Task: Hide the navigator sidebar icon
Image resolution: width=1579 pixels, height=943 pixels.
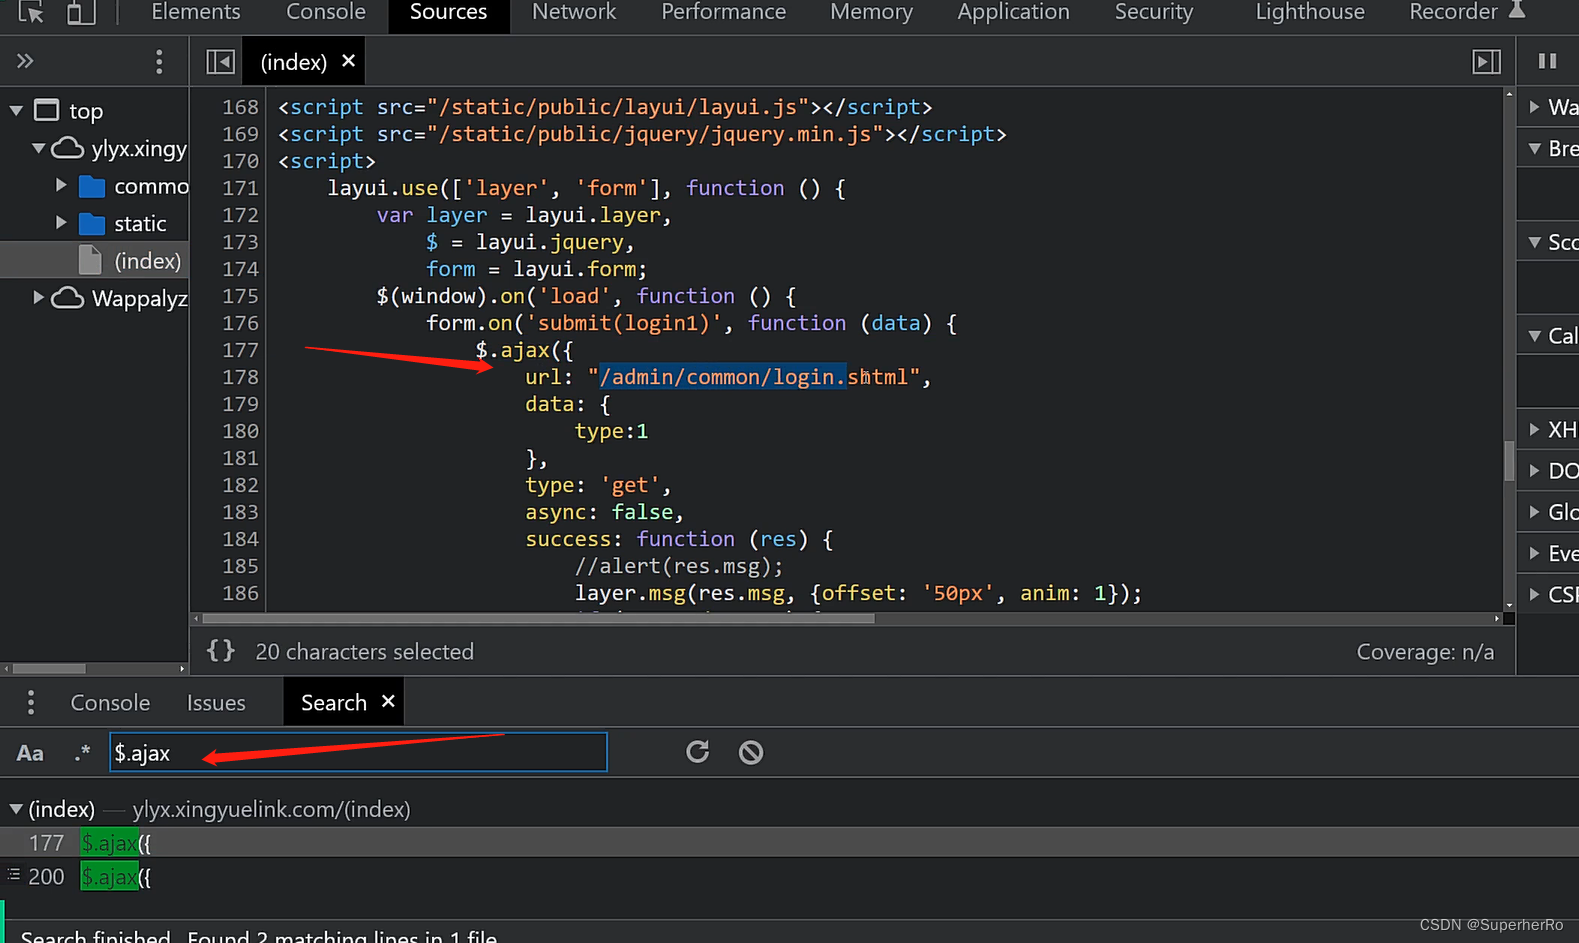Action: [220, 62]
